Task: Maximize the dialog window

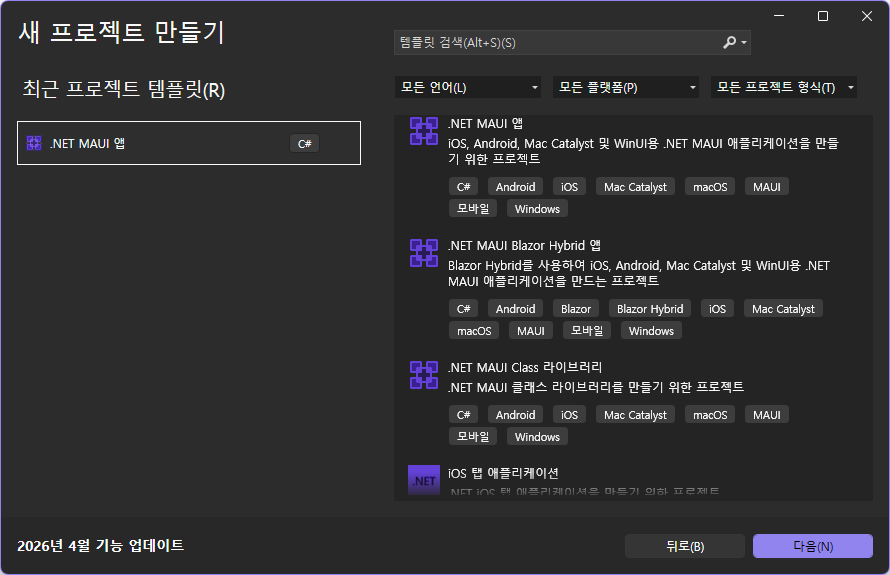Action: click(x=823, y=16)
